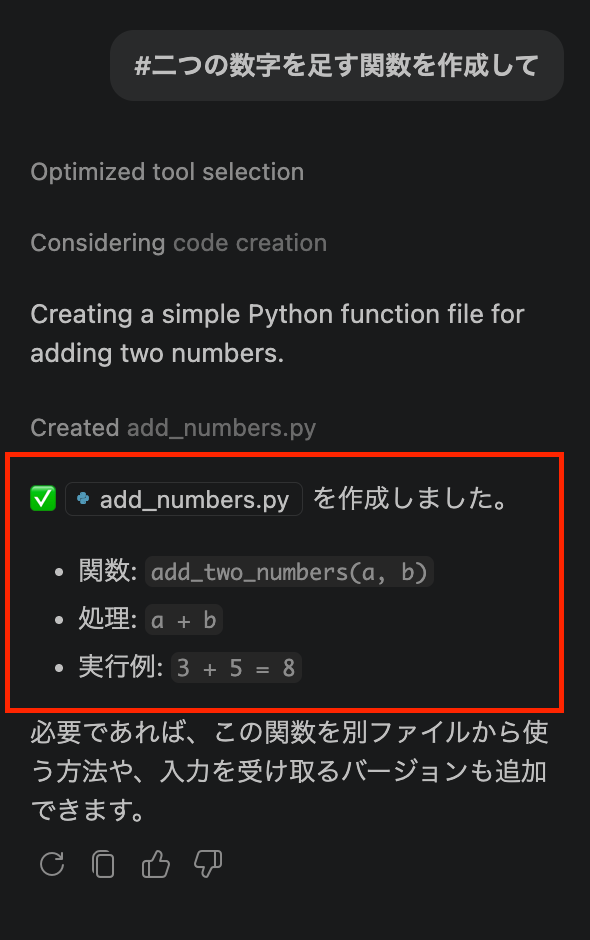This screenshot has width=590, height=940.
Task: Expand the Considering code creation step
Action: point(179,243)
